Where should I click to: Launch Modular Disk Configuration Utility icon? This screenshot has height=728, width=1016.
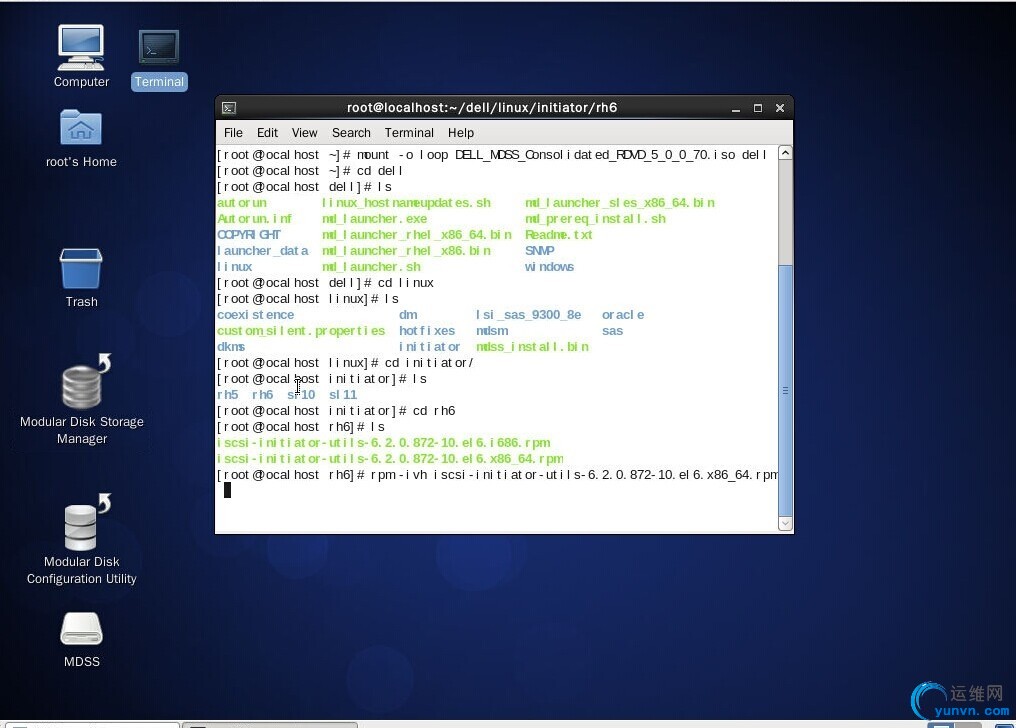pyautogui.click(x=82, y=540)
